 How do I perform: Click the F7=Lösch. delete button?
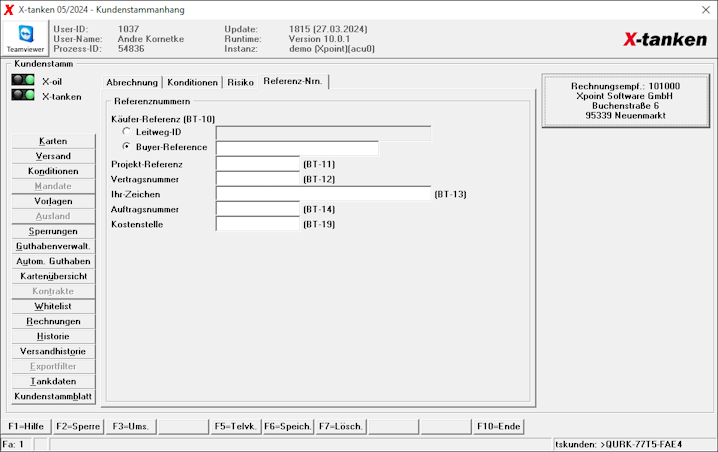[x=341, y=426]
